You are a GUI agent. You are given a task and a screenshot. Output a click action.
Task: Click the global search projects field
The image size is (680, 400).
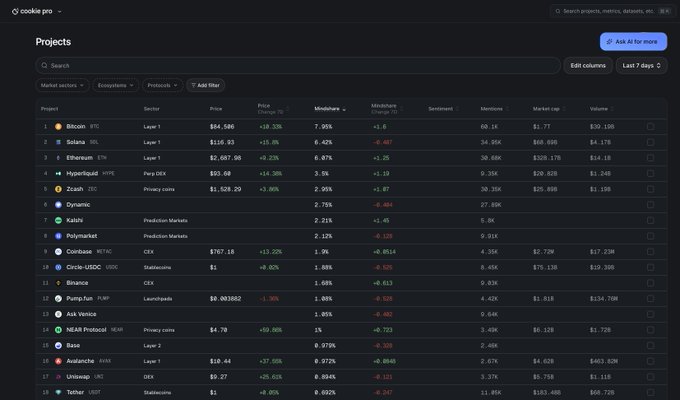[x=611, y=11]
